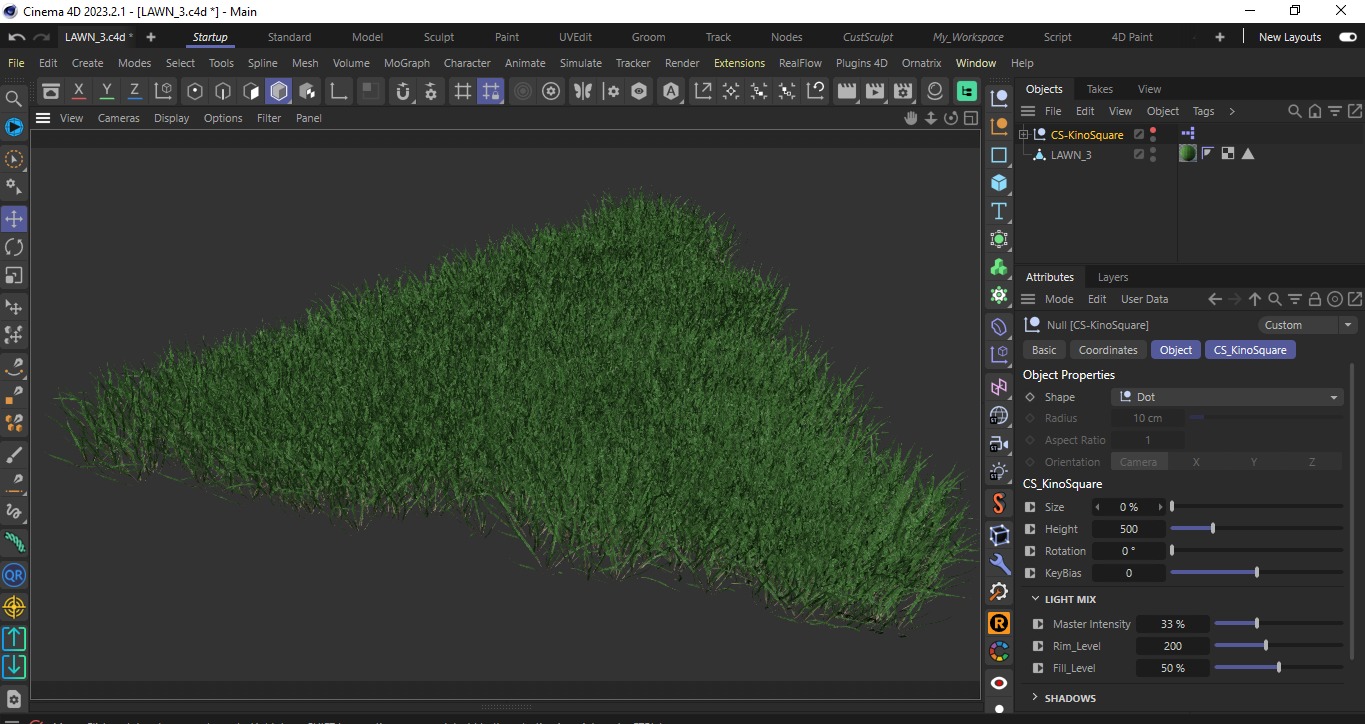
Task: Expand the CS-KinoSquare tree node
Action: point(1024,134)
